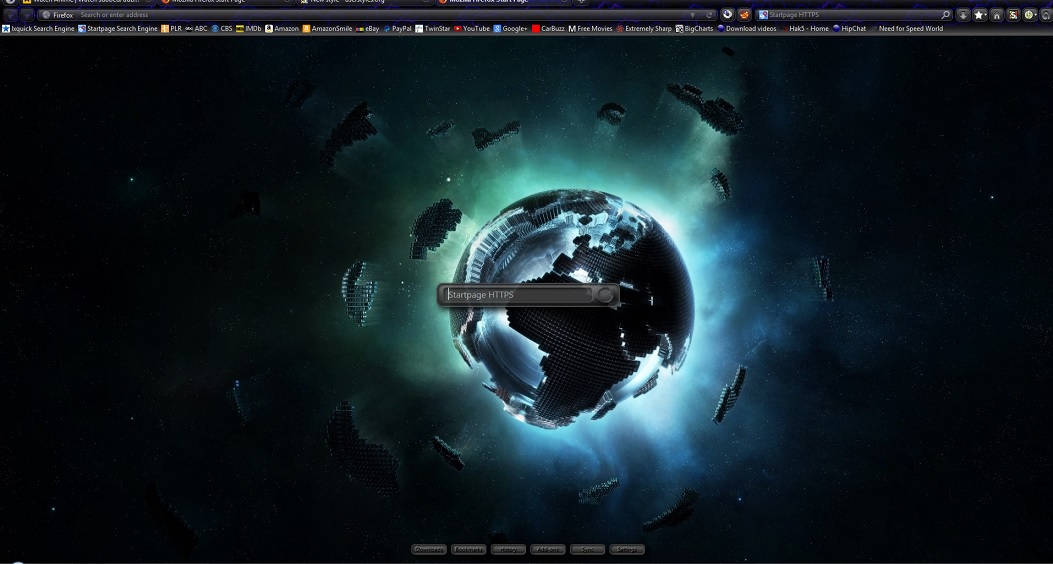Open Downloads from the start page bottom bar
Screen dimensions: 1053x564
click(x=429, y=549)
